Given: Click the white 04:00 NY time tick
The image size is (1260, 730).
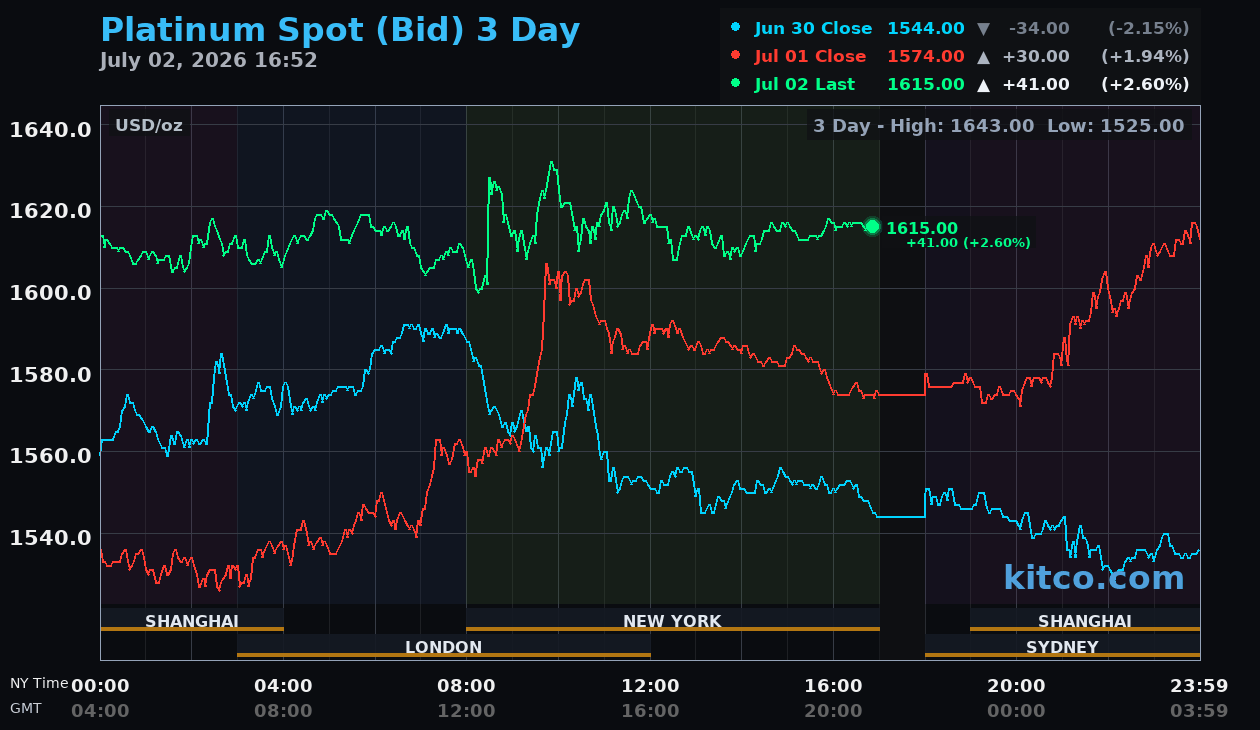Looking at the screenshot, I should [283, 686].
